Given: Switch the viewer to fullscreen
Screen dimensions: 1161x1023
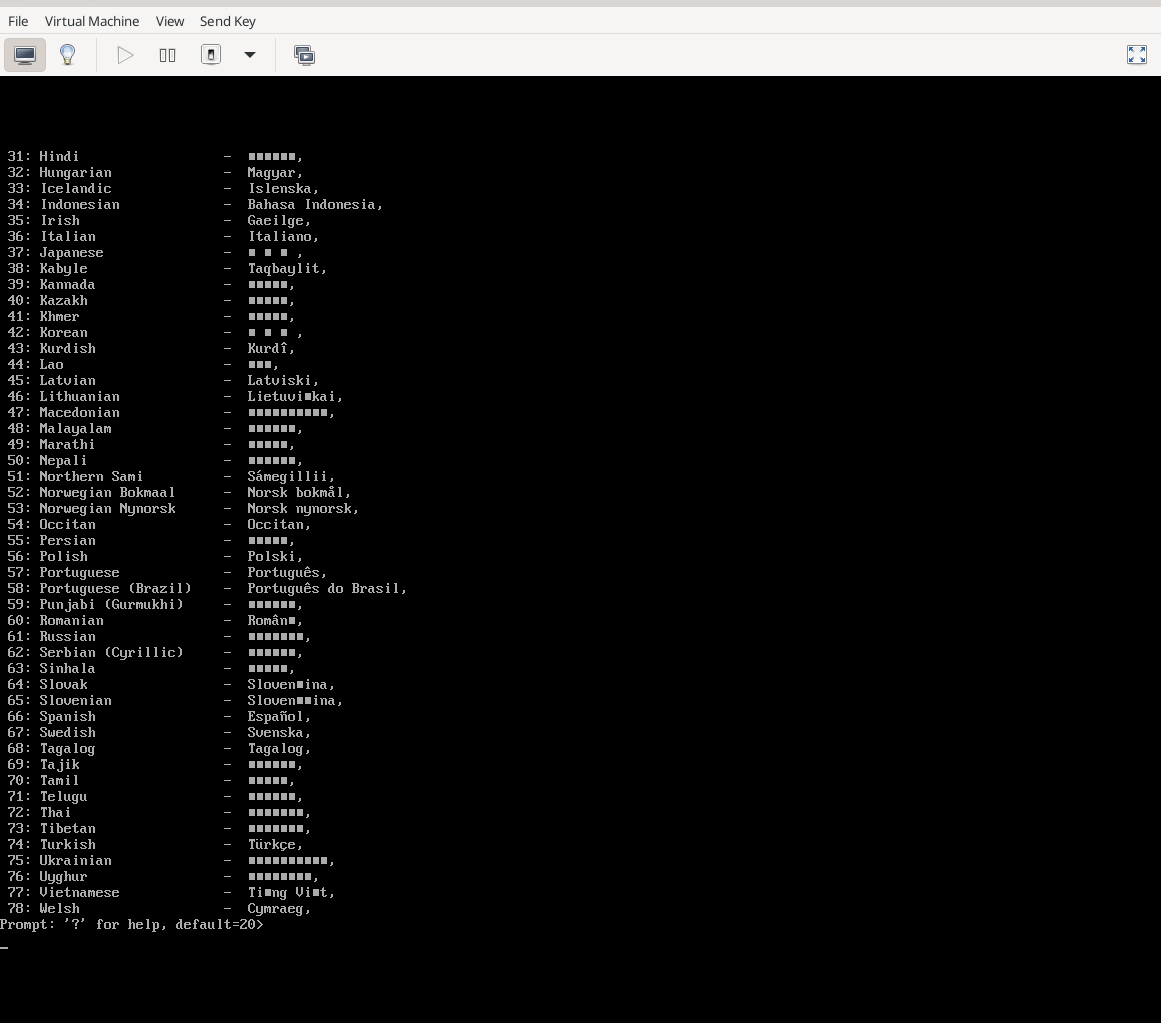Looking at the screenshot, I should click(x=1137, y=55).
